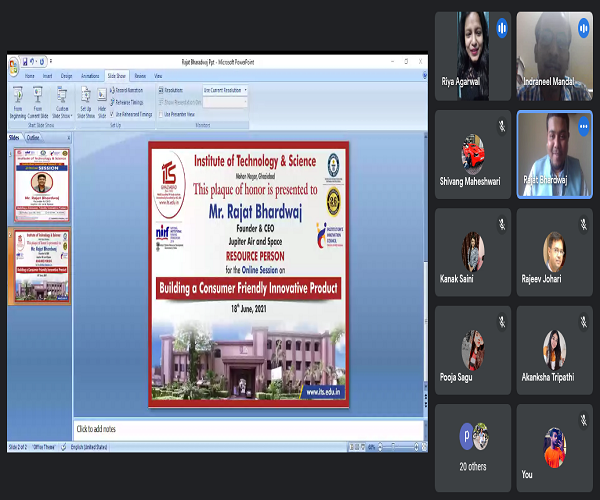Viewport: 600px width, 500px height.
Task: Click the Hide Slide button
Action: (x=102, y=103)
